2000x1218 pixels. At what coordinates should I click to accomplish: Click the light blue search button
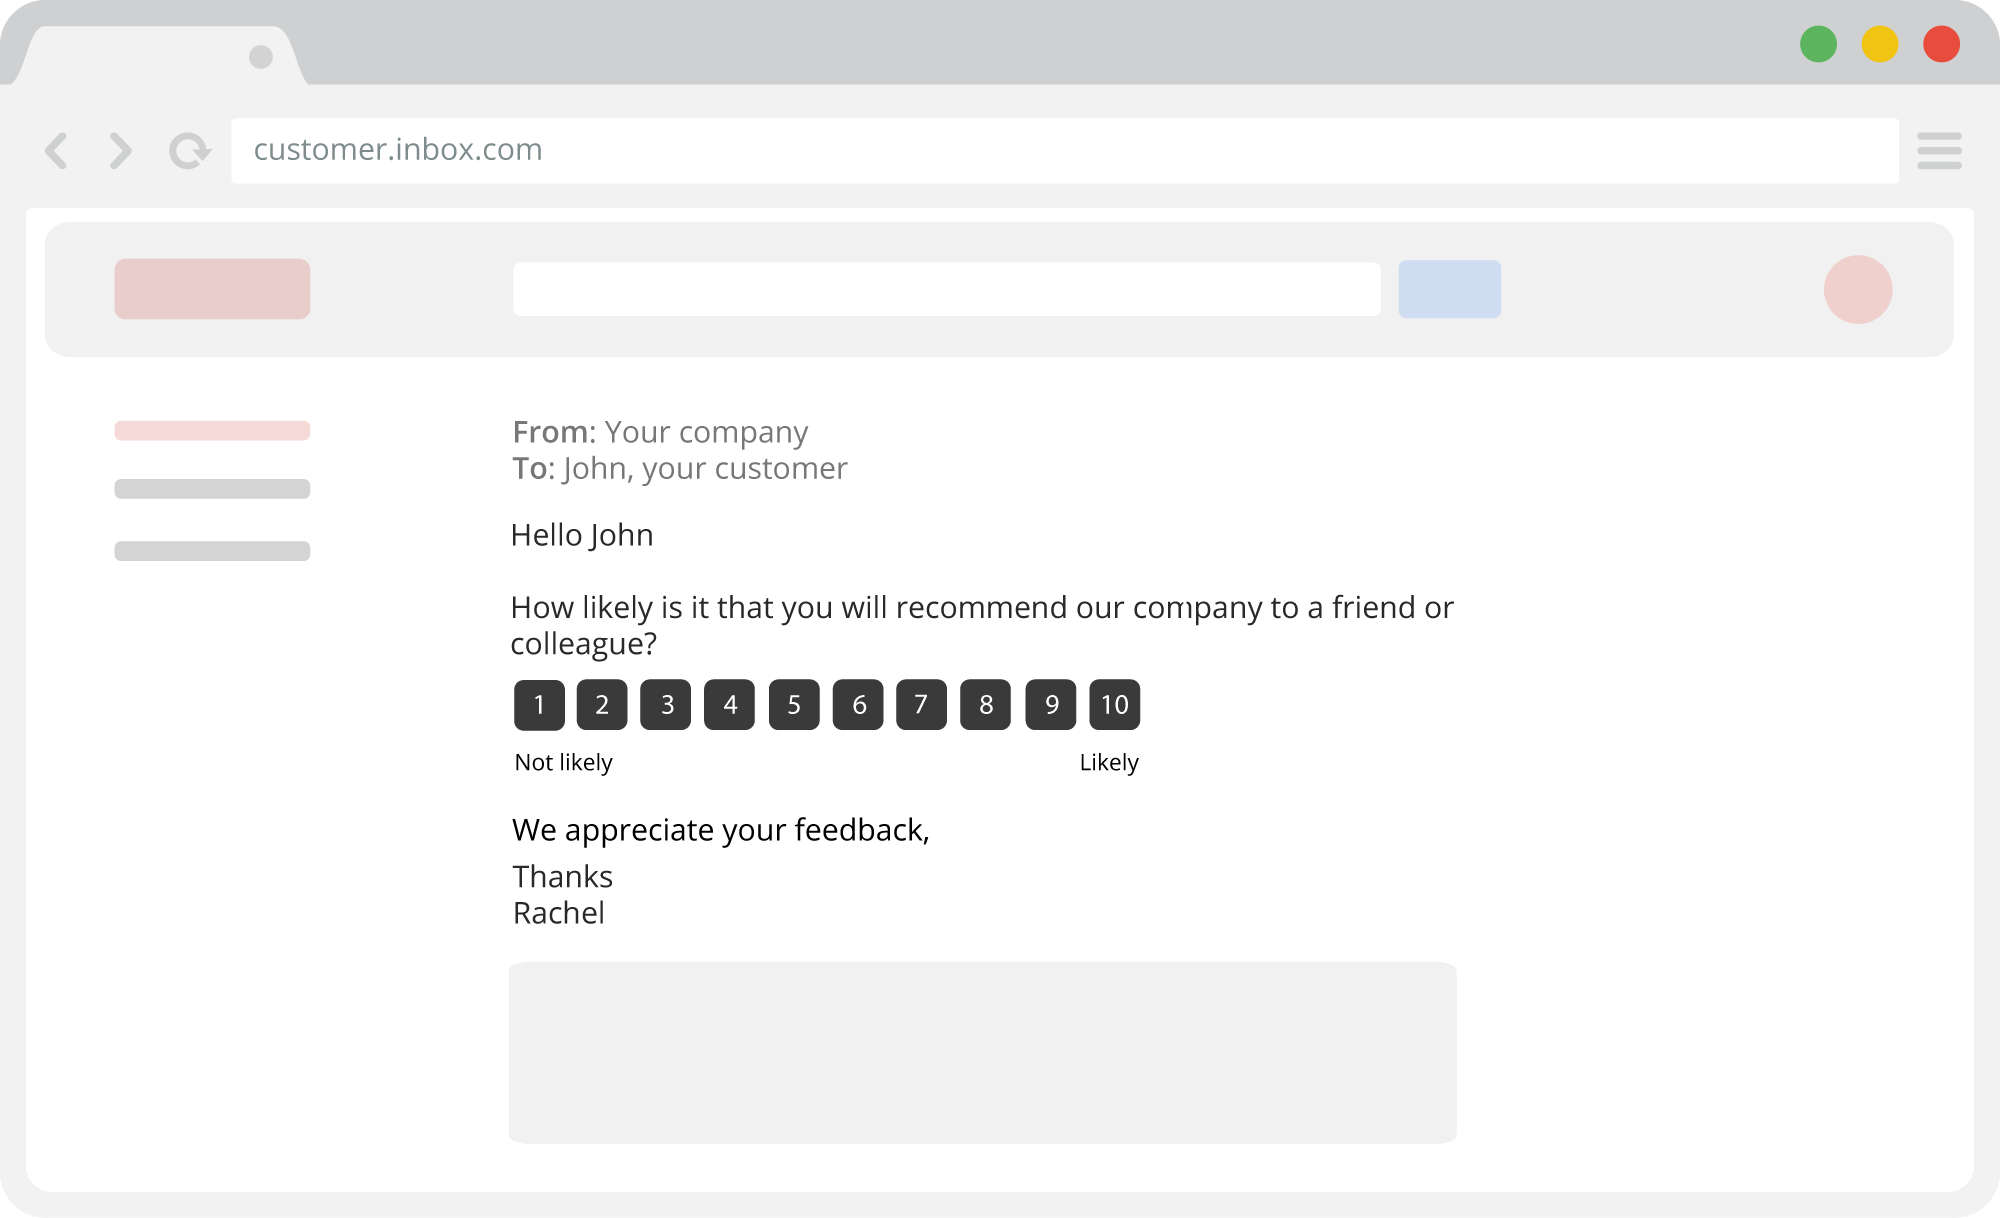click(1450, 289)
